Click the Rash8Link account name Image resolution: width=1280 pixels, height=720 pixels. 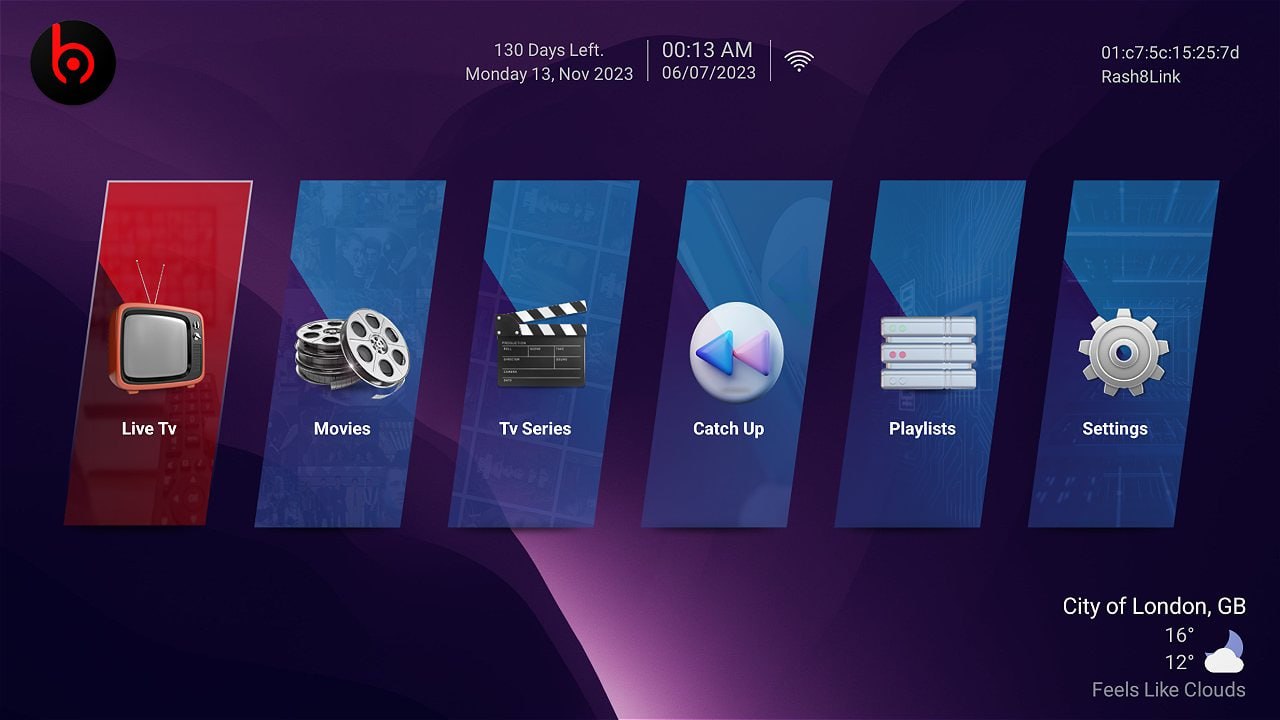[x=1140, y=77]
